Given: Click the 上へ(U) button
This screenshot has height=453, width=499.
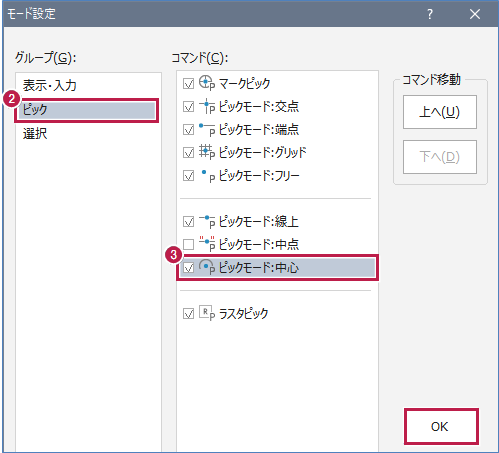Looking at the screenshot, I should [440, 112].
